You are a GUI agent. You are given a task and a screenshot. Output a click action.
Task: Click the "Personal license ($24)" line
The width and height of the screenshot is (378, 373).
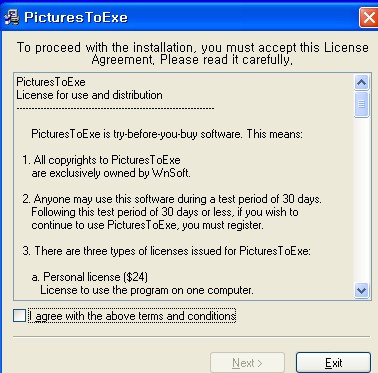tap(90, 277)
